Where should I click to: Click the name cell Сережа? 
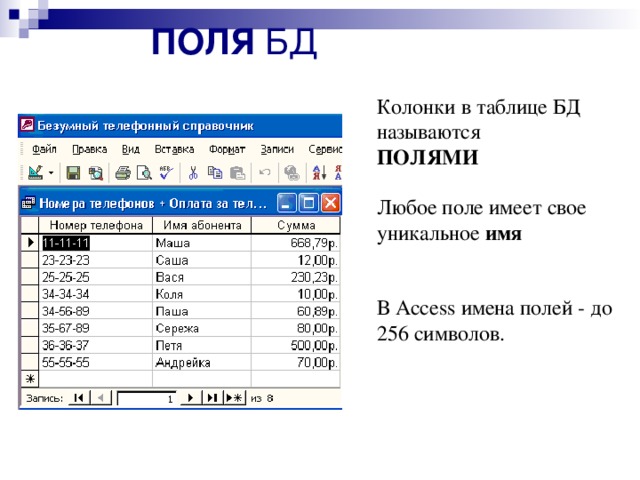(202, 328)
